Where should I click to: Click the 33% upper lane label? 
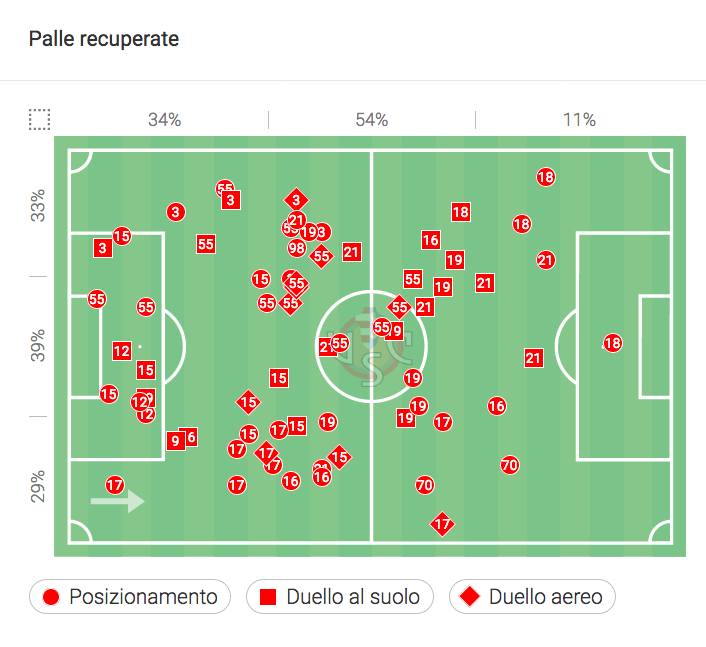[38, 206]
